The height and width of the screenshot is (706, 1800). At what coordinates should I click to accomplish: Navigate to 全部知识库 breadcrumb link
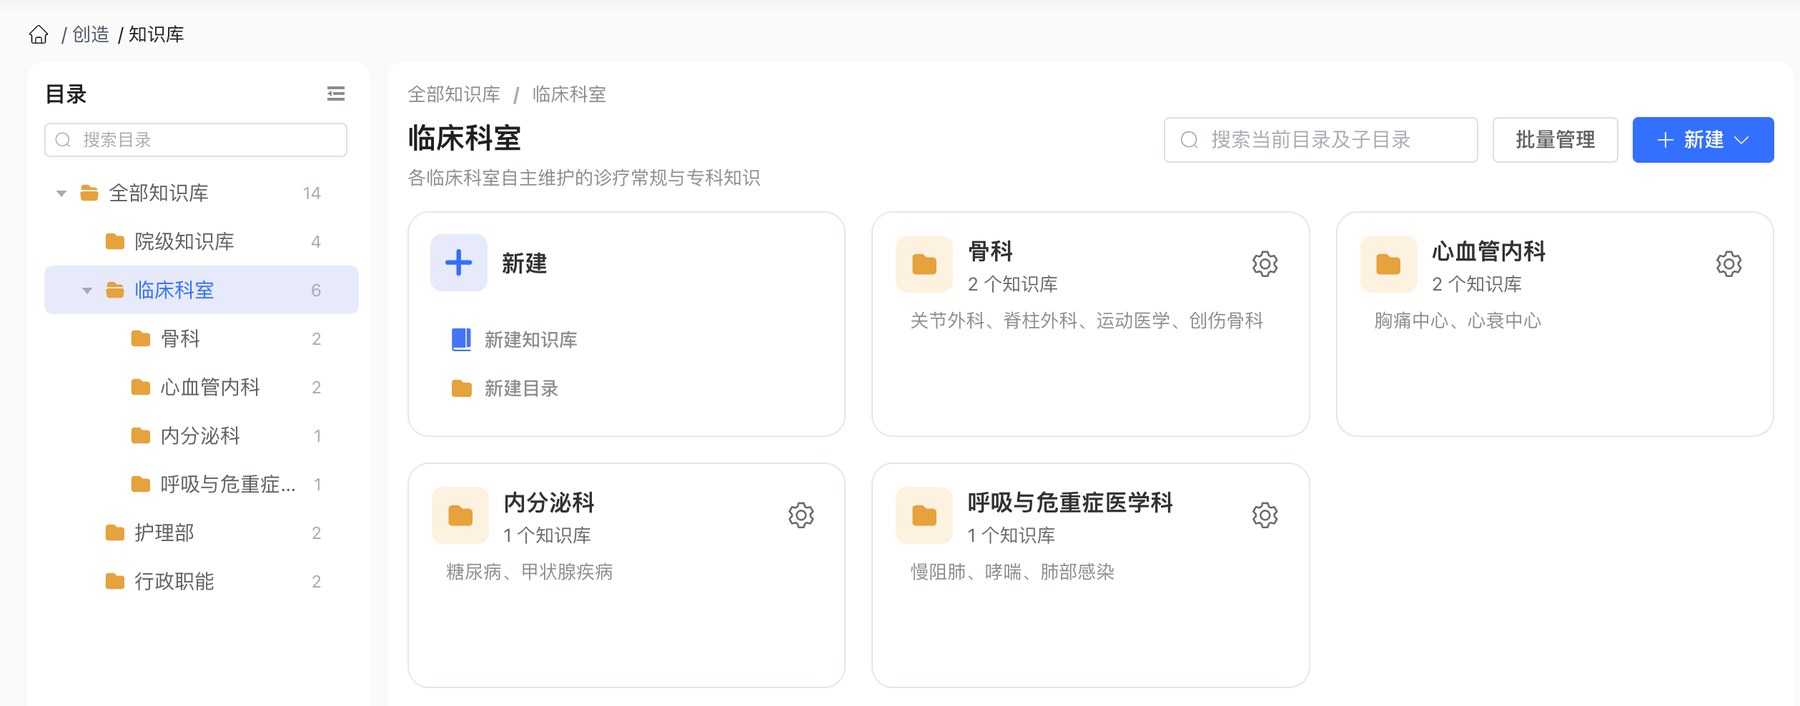[x=454, y=94]
